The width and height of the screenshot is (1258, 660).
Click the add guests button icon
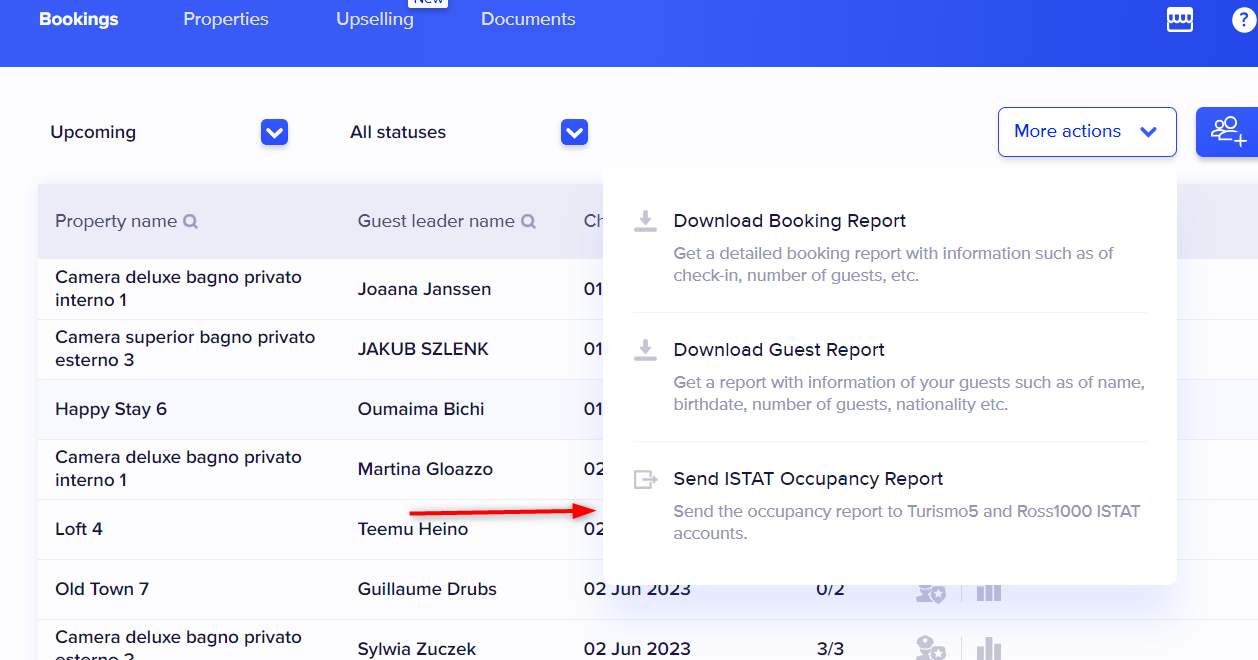[x=1228, y=132]
